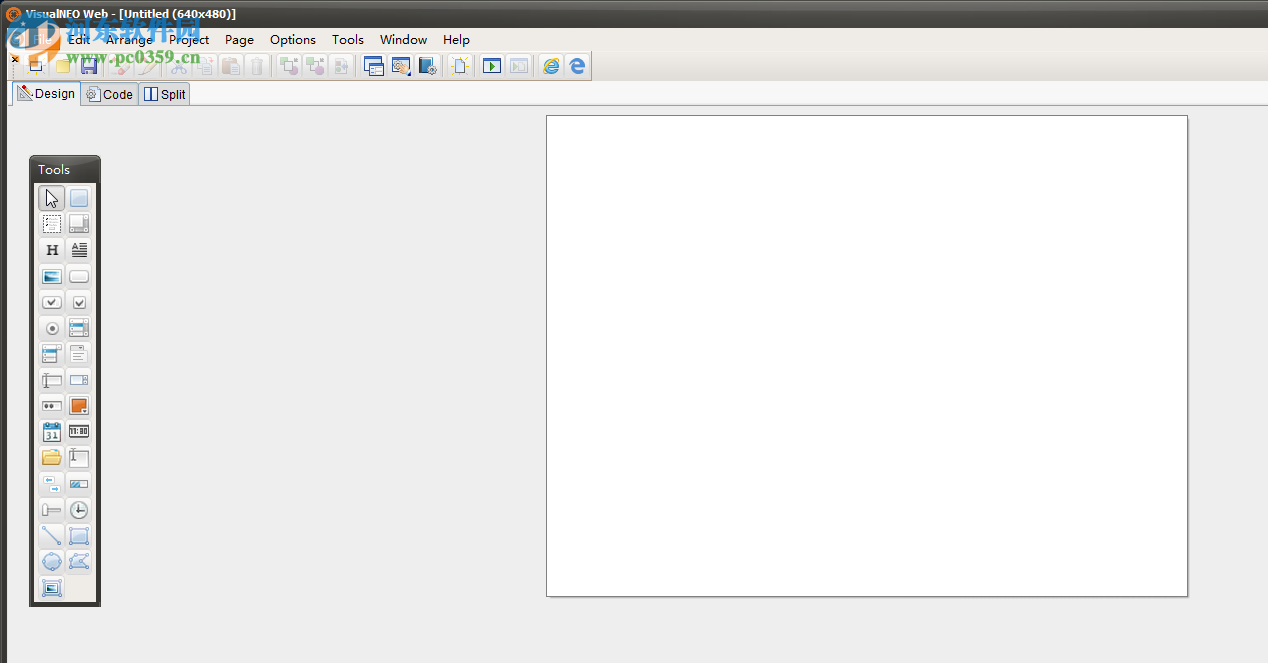Open the Project menu
This screenshot has height=663, width=1268.
pos(189,40)
